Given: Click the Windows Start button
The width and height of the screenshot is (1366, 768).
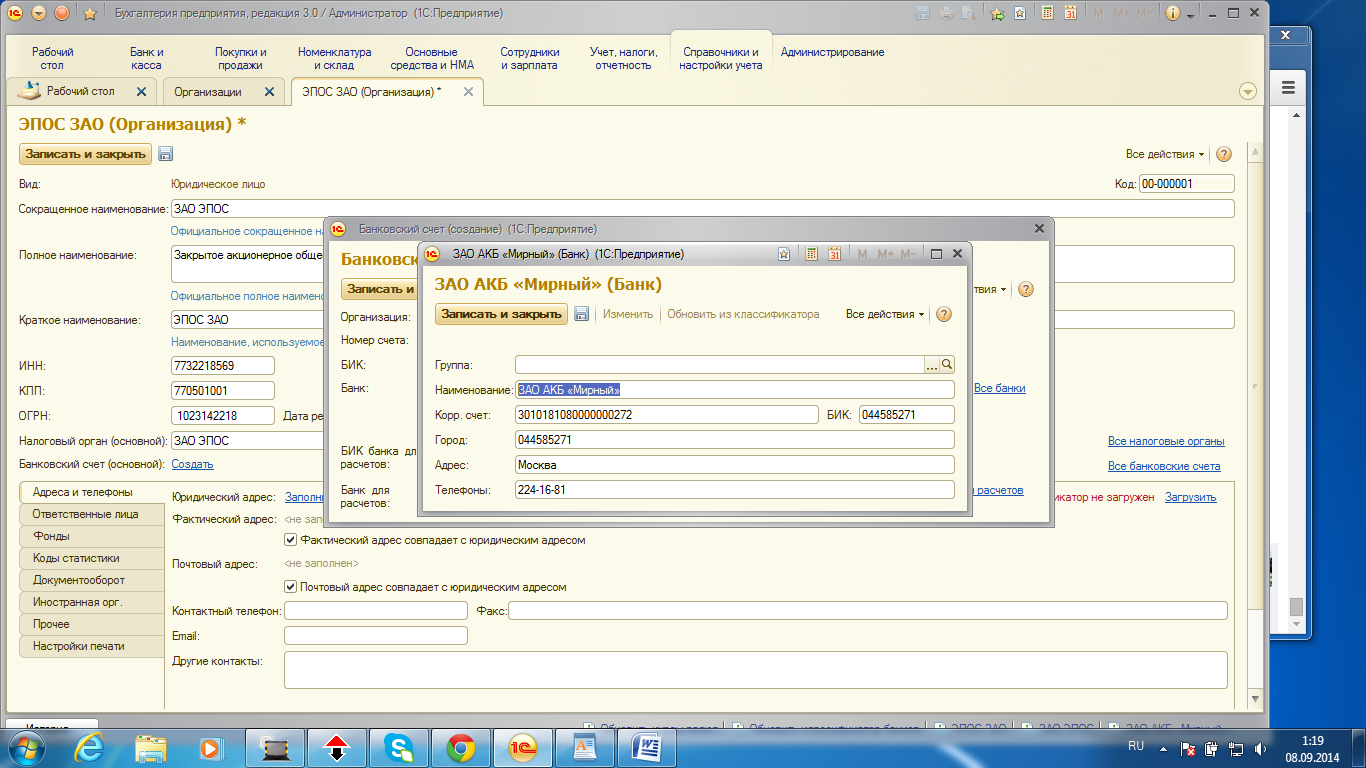Looking at the screenshot, I should point(29,747).
